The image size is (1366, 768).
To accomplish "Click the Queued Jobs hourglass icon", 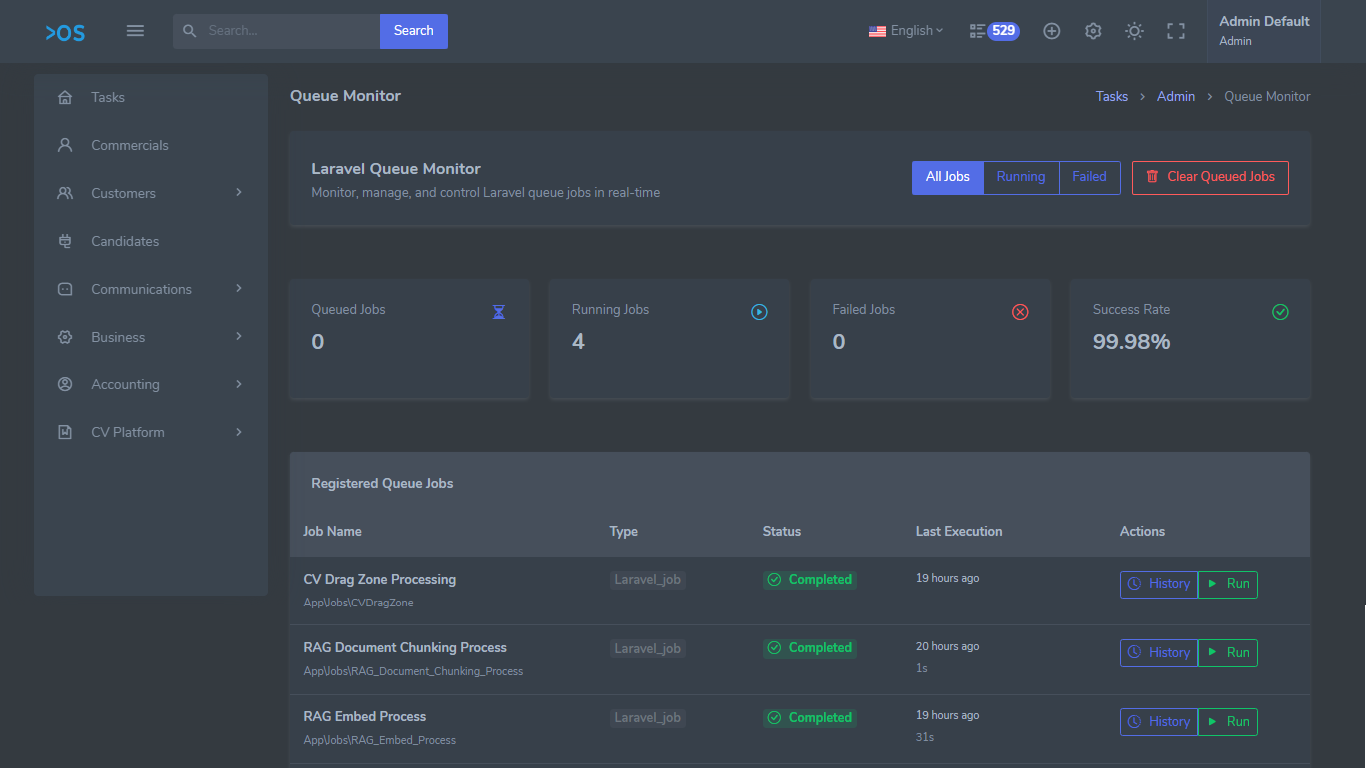I will [499, 312].
